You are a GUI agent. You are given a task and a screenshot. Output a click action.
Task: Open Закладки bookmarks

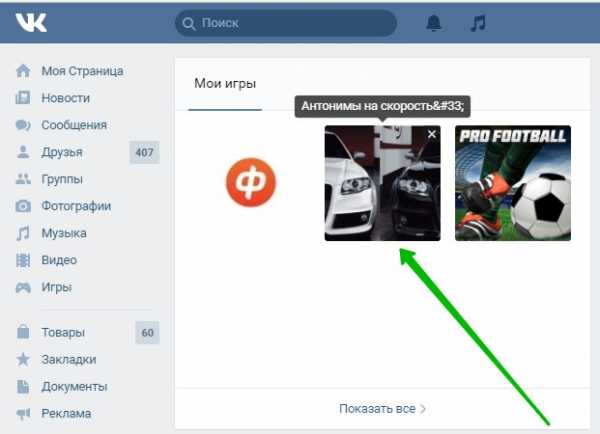pyautogui.click(x=69, y=359)
